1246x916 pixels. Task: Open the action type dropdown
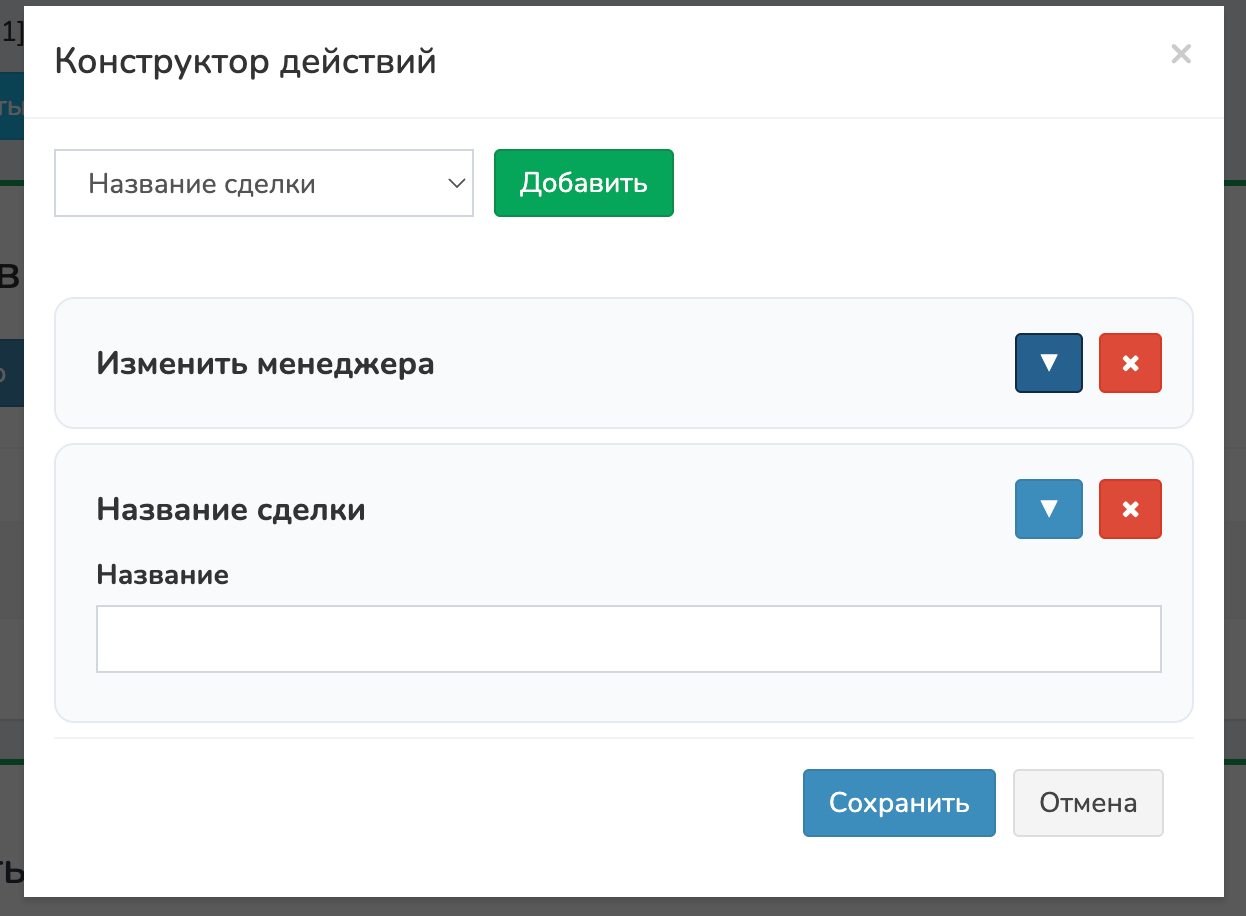click(263, 183)
